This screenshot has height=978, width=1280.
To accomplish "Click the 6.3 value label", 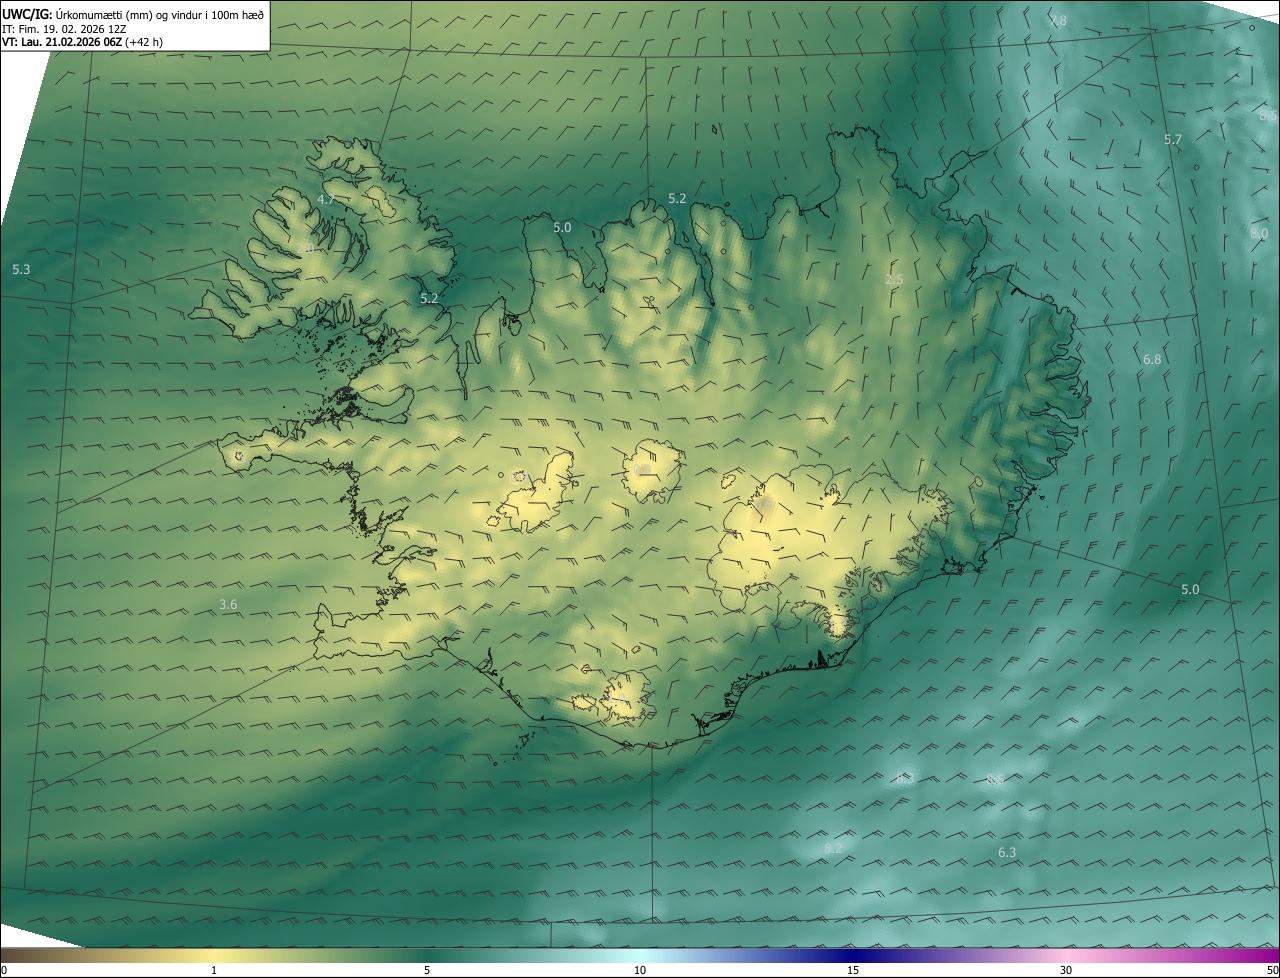I will [1007, 852].
